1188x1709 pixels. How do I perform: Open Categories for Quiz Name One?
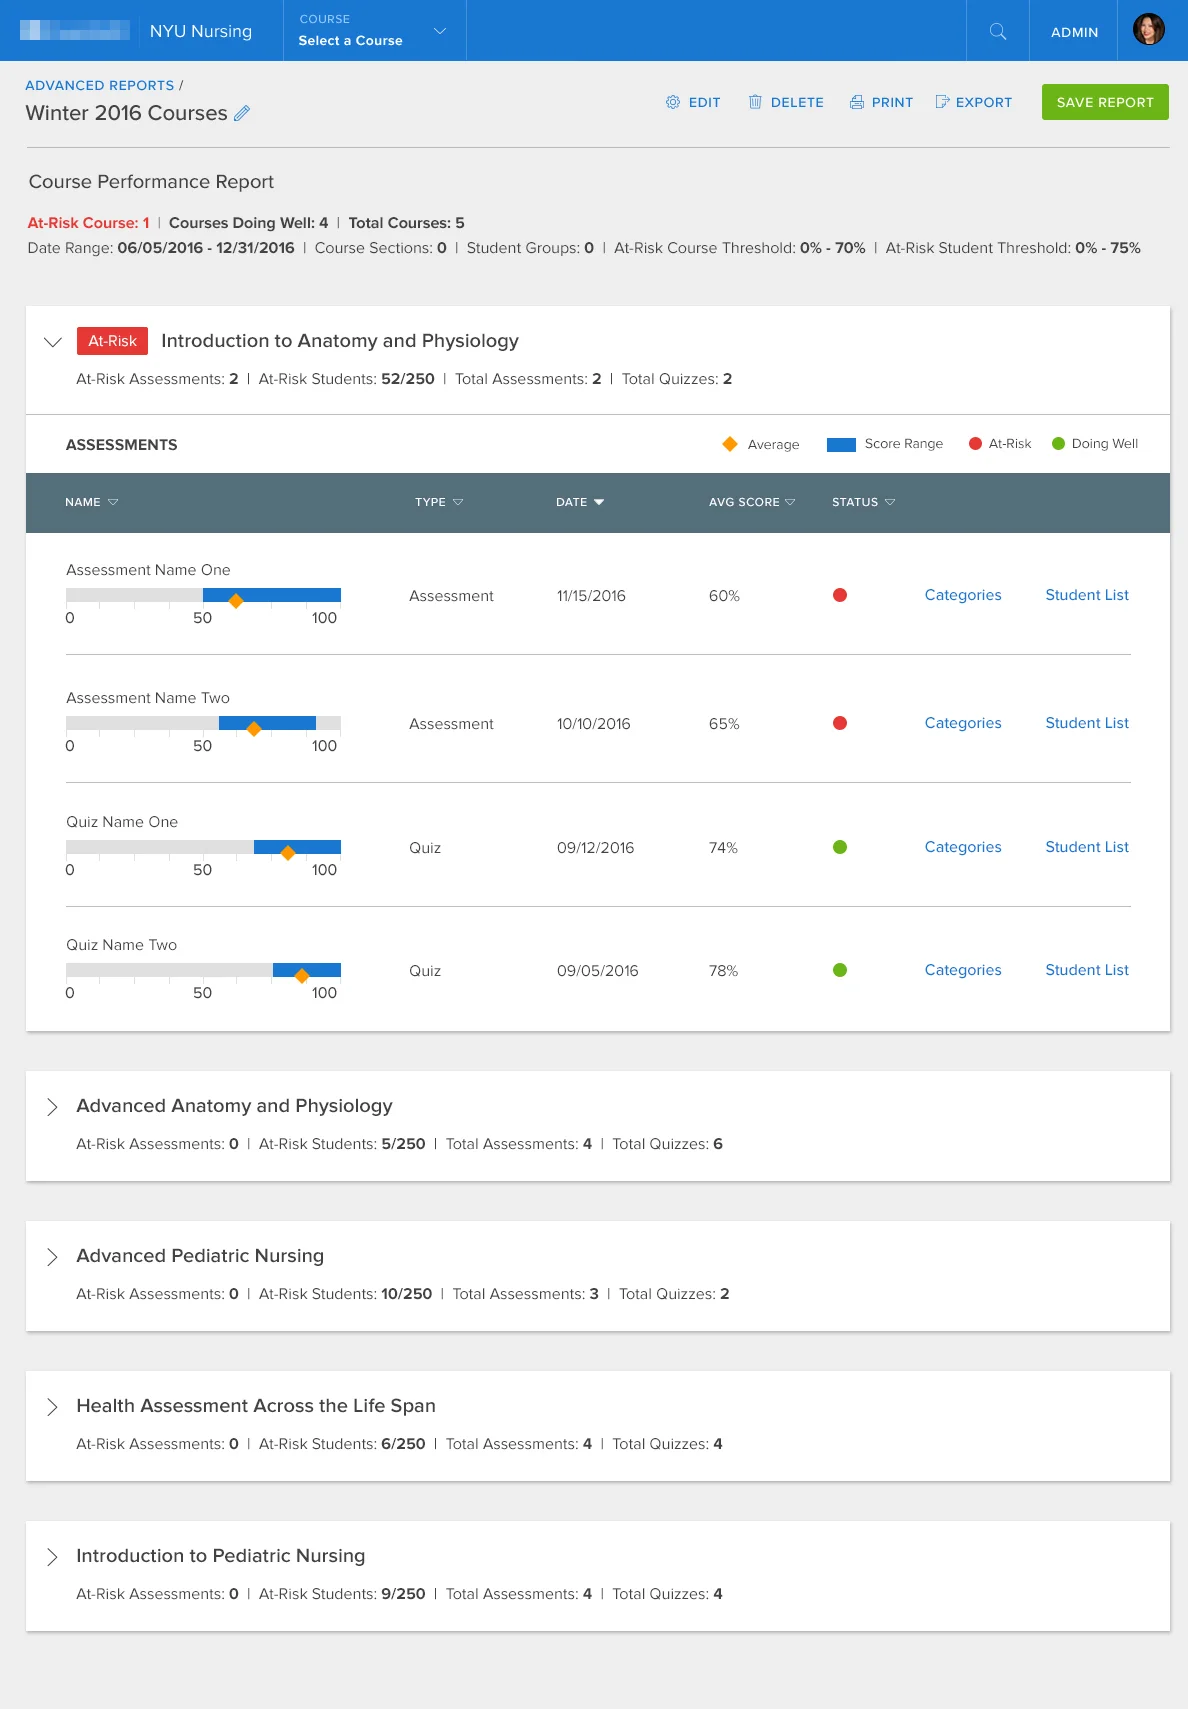[963, 847]
